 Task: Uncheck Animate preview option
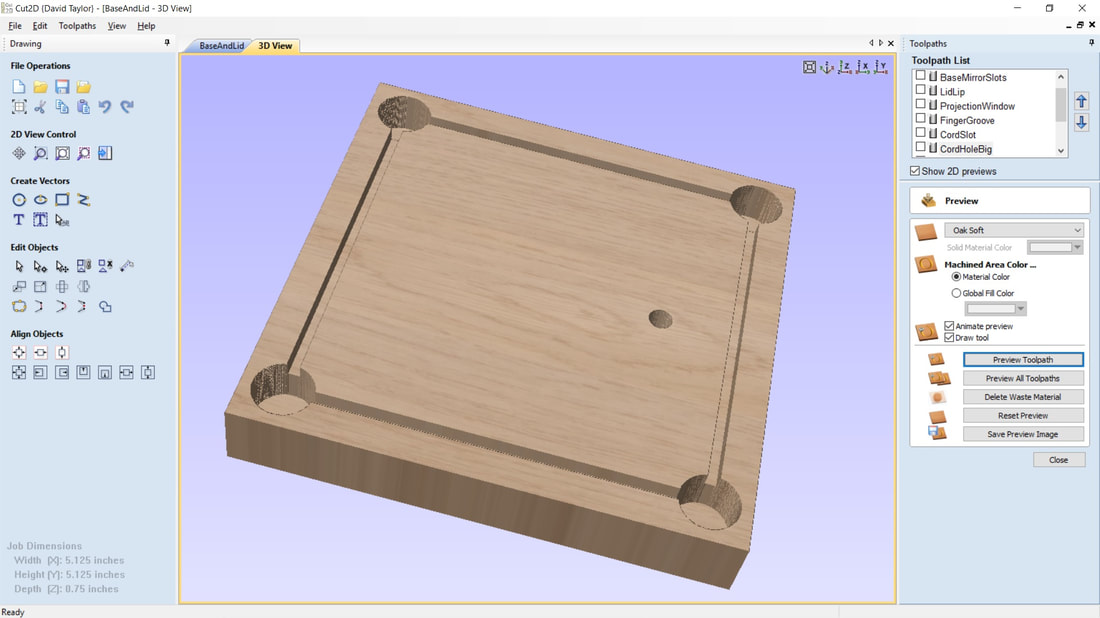coord(949,326)
